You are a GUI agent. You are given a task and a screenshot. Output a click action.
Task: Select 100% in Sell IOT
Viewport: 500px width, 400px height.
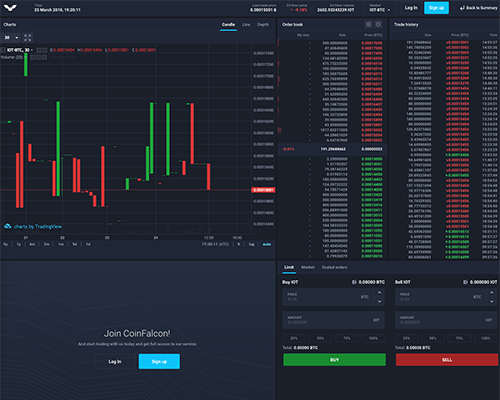486,338
